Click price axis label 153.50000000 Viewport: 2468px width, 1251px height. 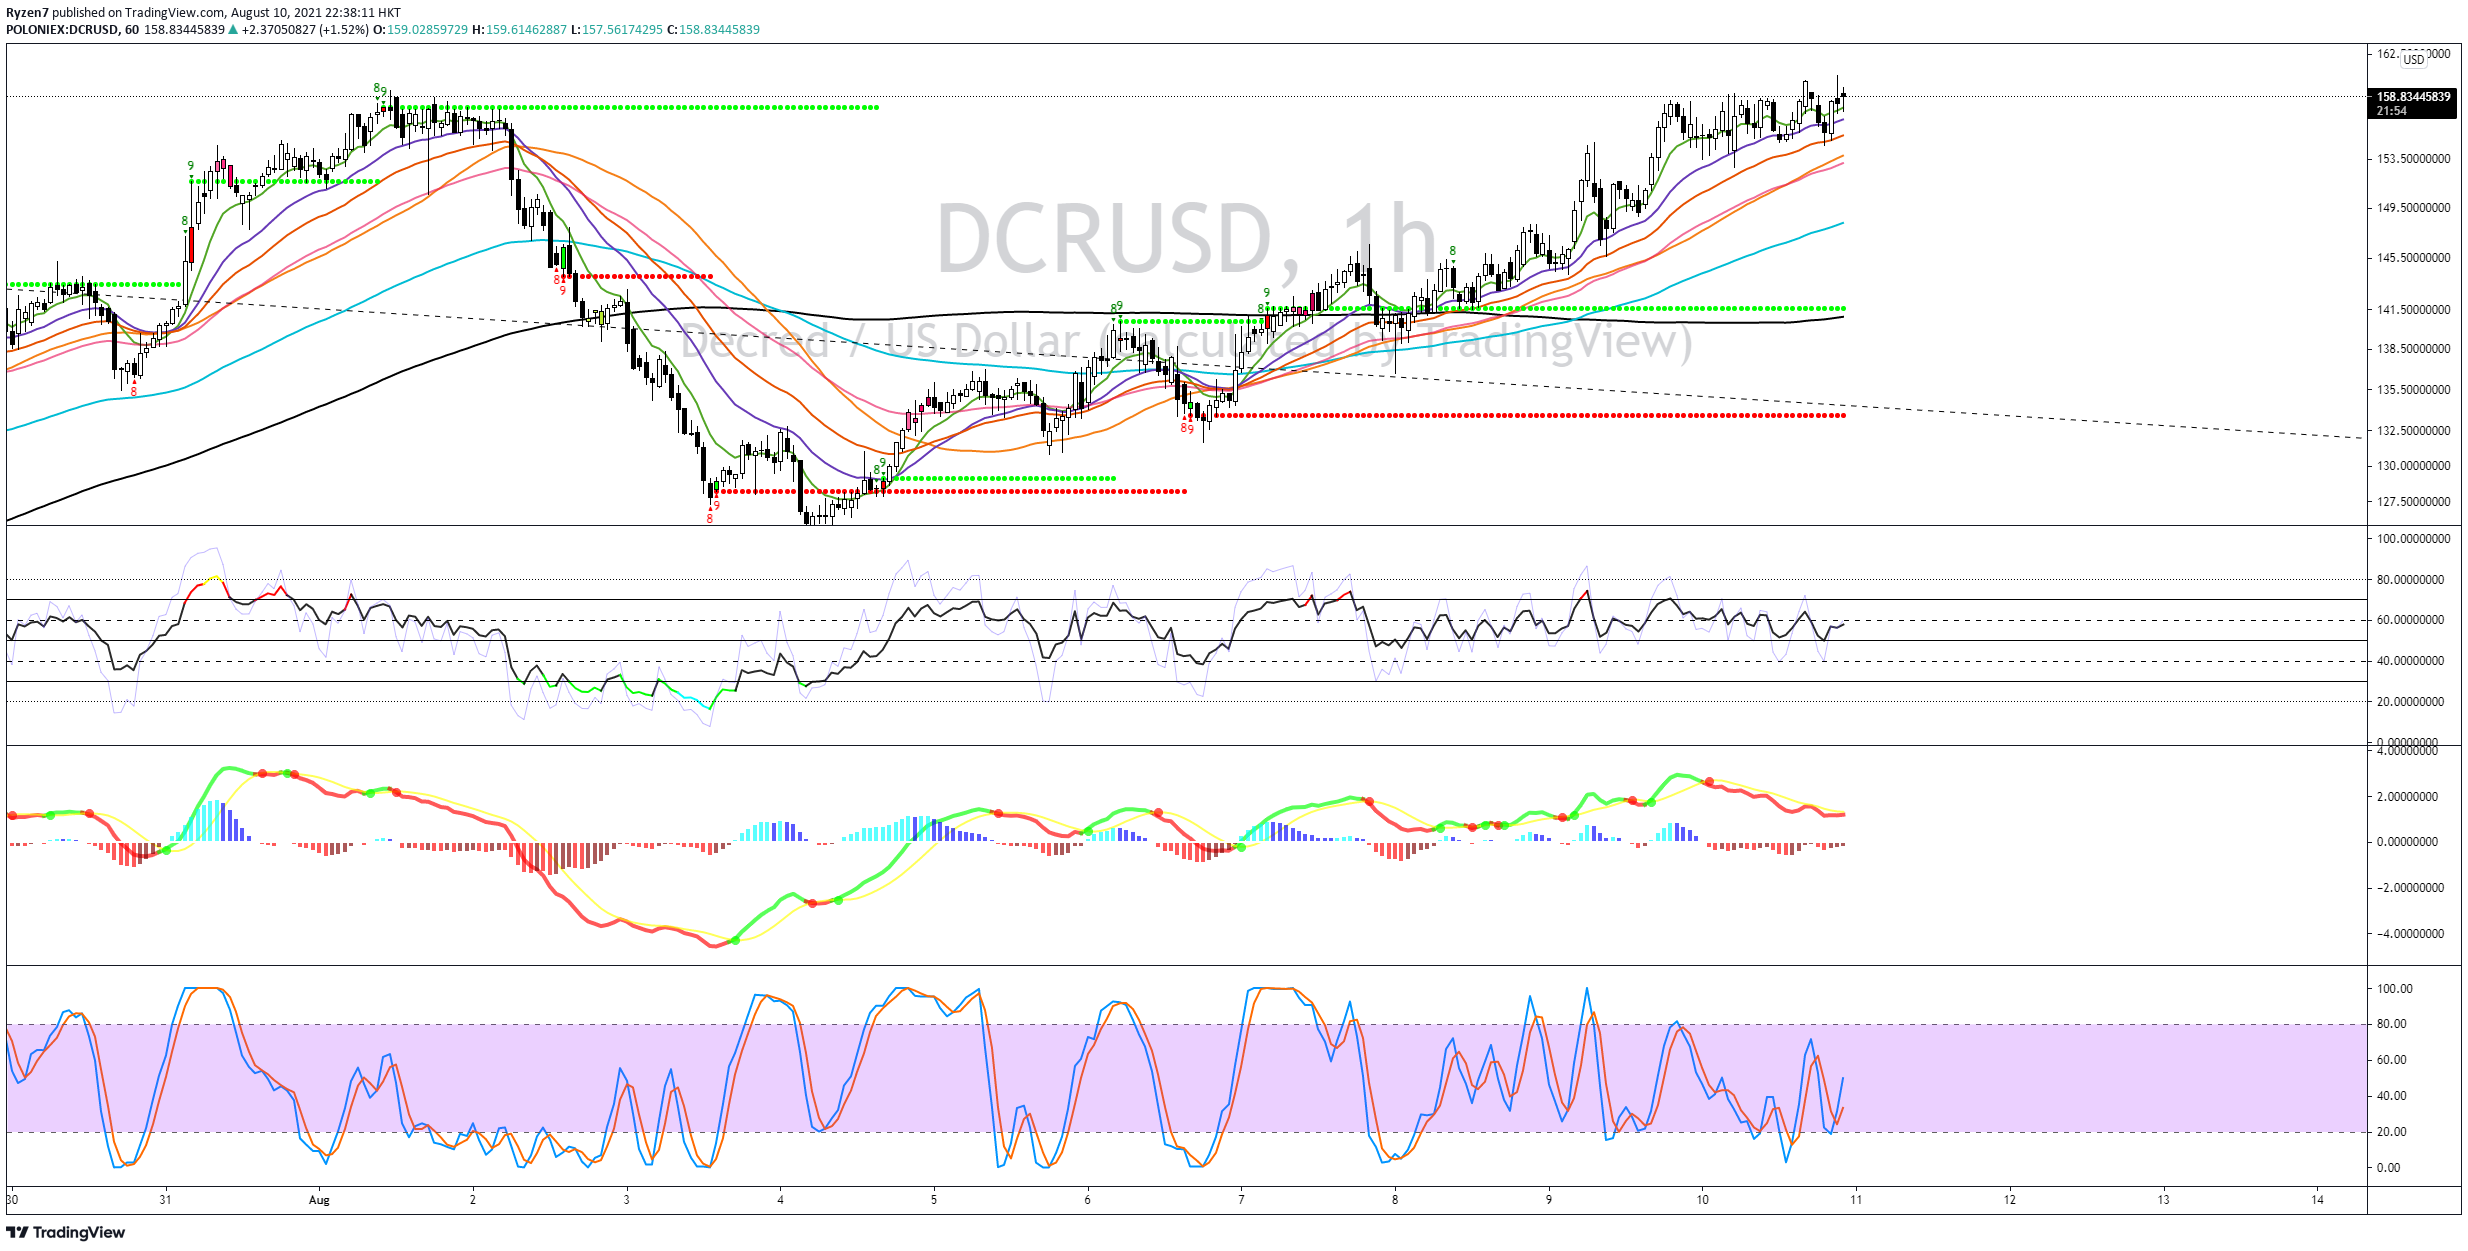pyautogui.click(x=2414, y=159)
